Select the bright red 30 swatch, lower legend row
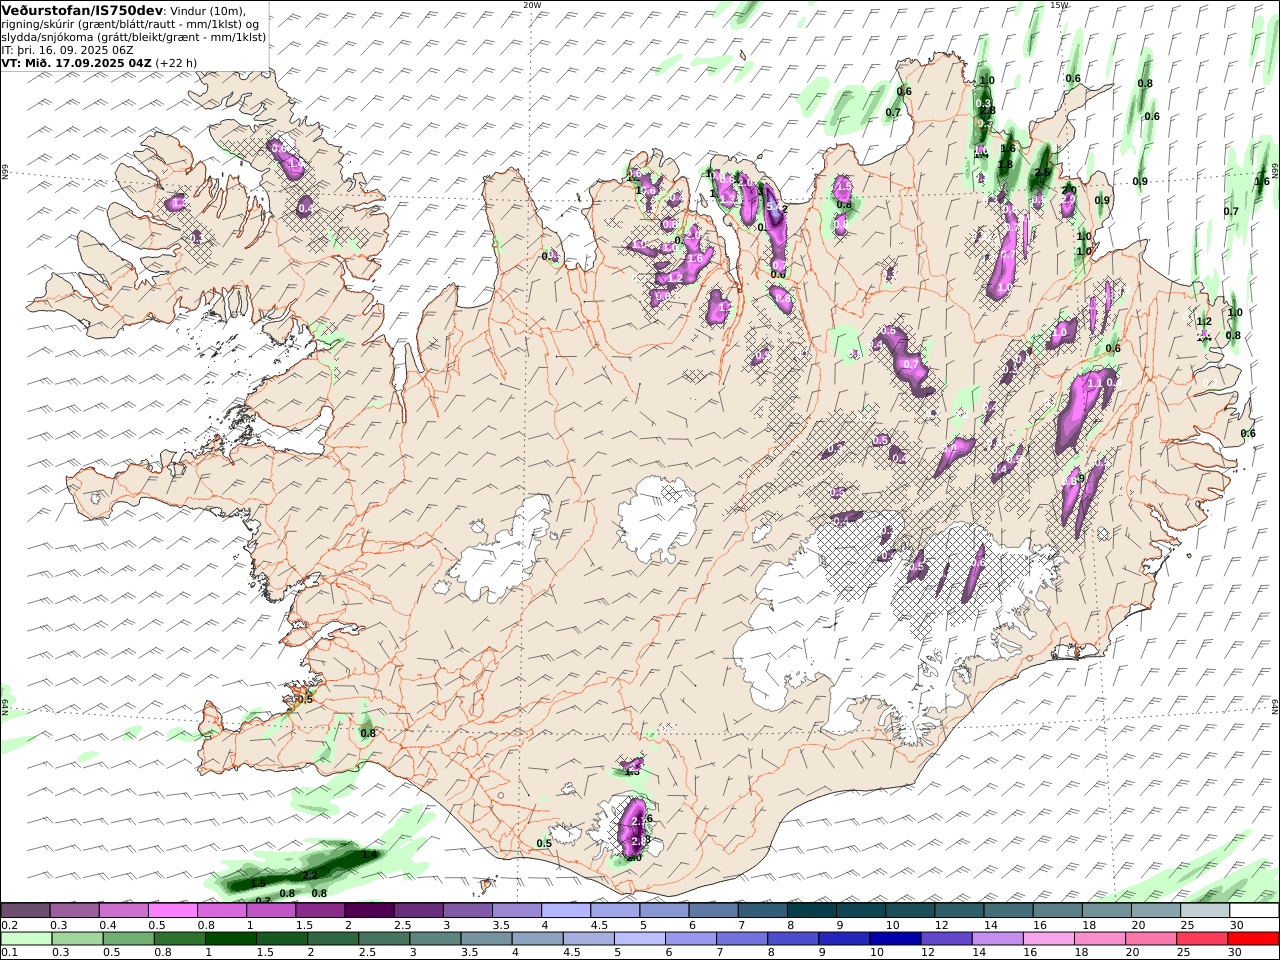Image resolution: width=1280 pixels, height=960 pixels. (1254, 939)
